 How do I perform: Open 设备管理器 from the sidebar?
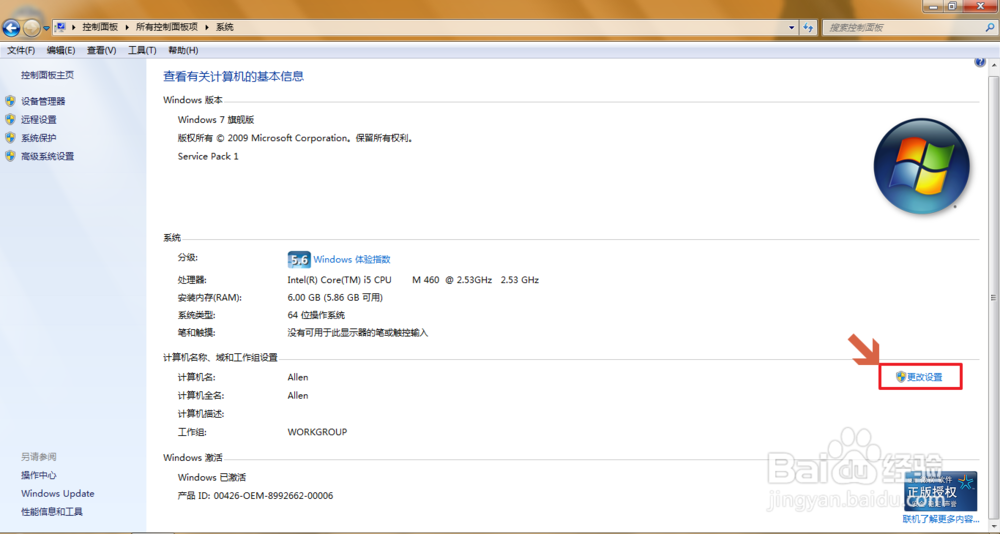pyautogui.click(x=43, y=101)
